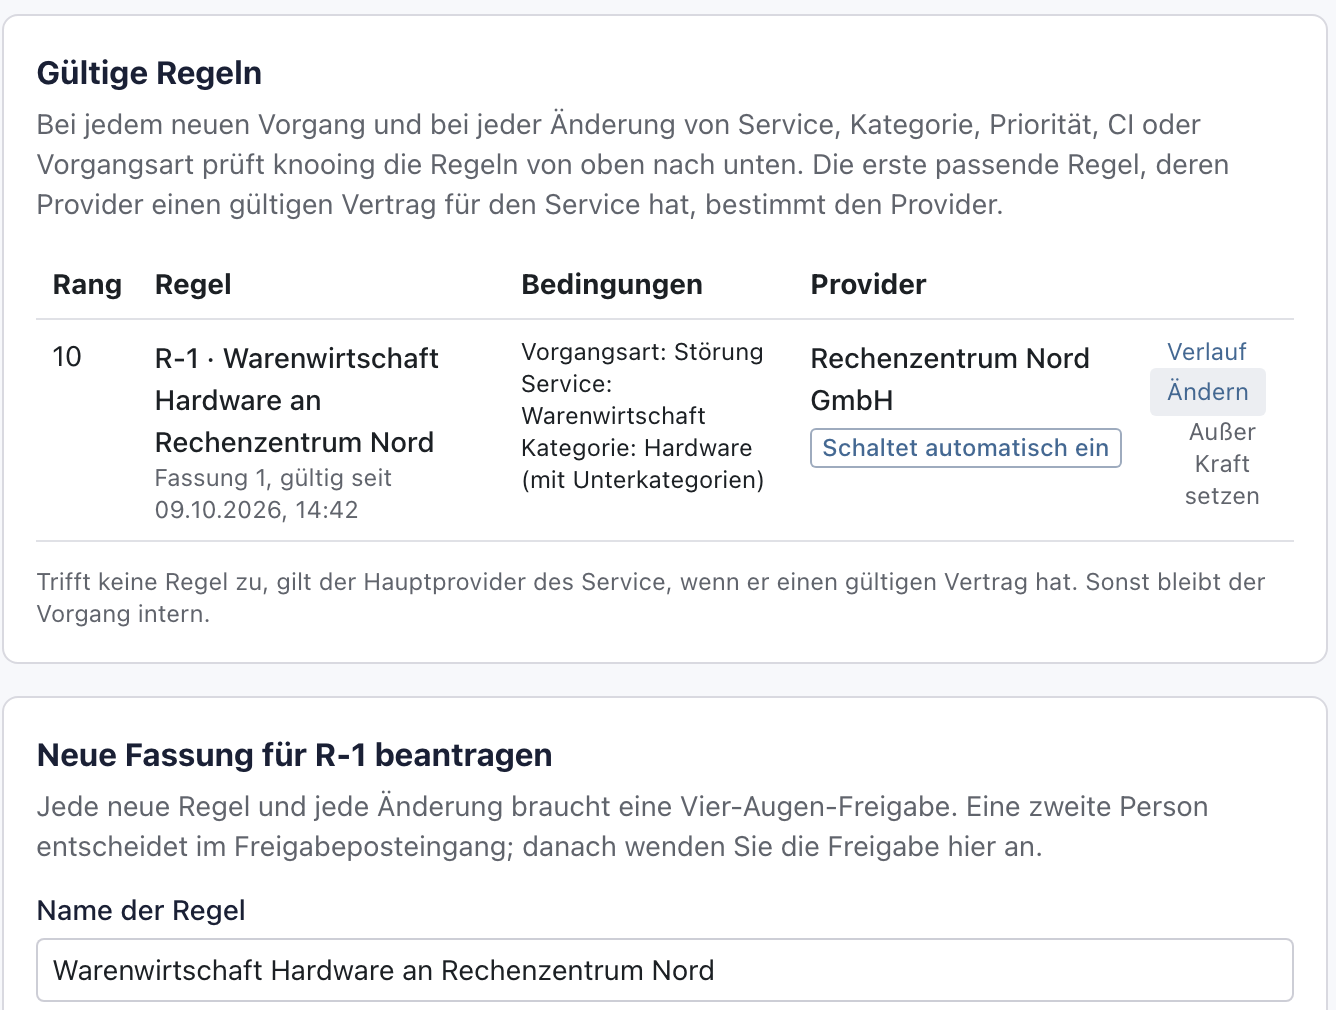Click the 'Trifft keine Regel zu' note
Image resolution: width=1336 pixels, height=1010 pixels.
click(x=651, y=598)
